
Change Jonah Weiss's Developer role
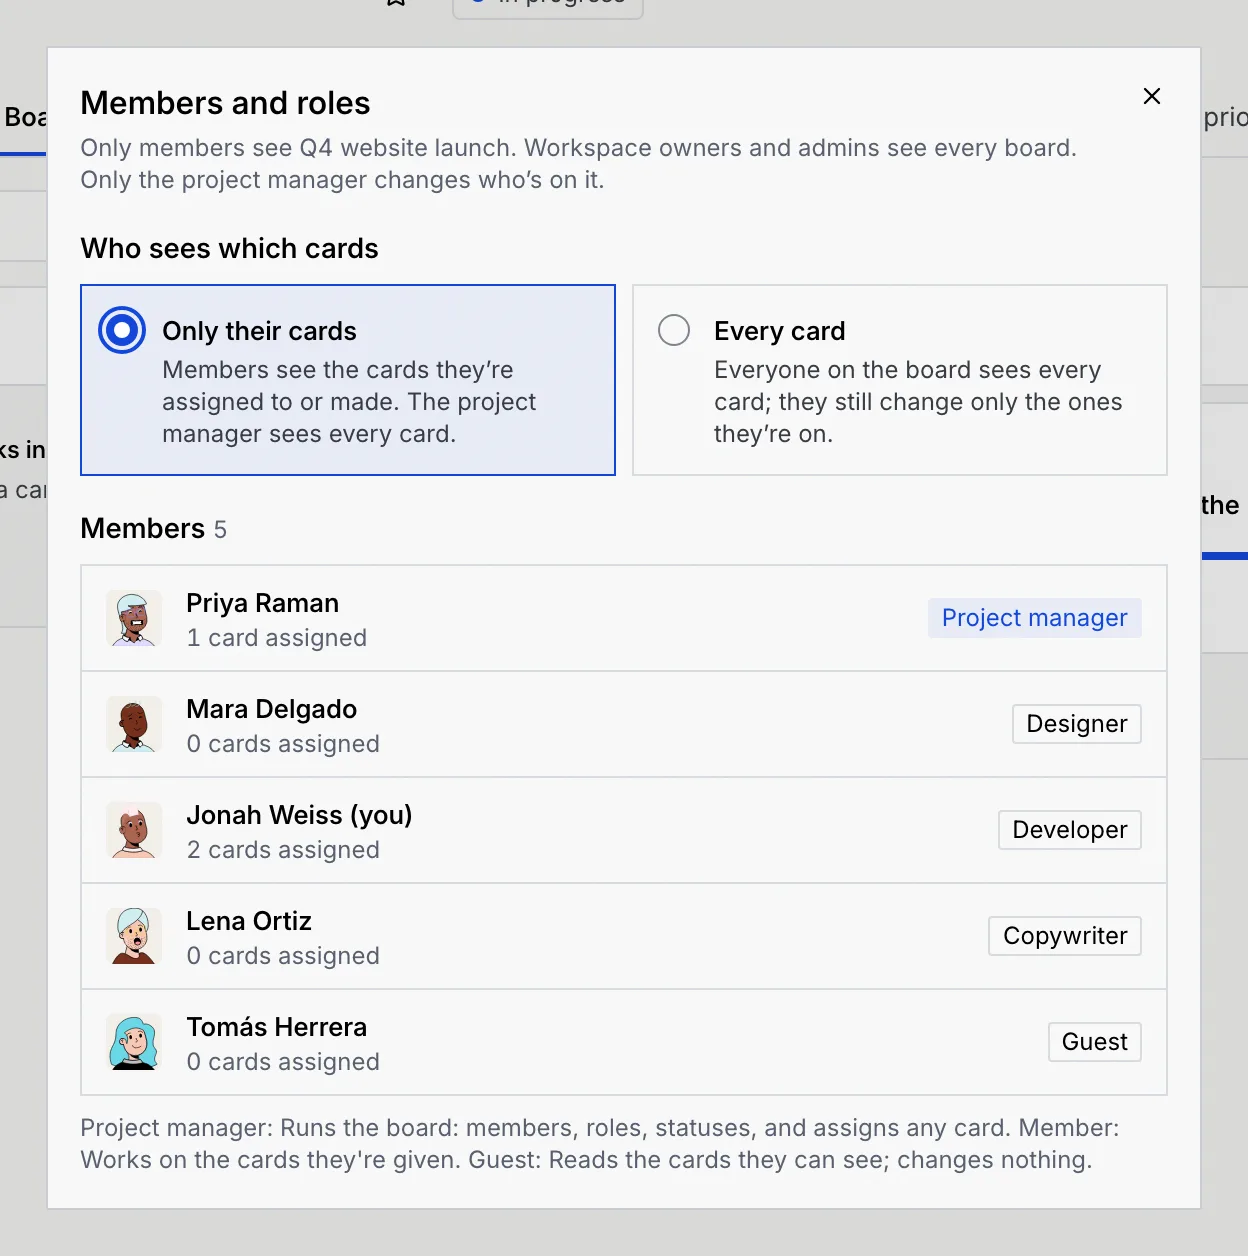coord(1070,830)
